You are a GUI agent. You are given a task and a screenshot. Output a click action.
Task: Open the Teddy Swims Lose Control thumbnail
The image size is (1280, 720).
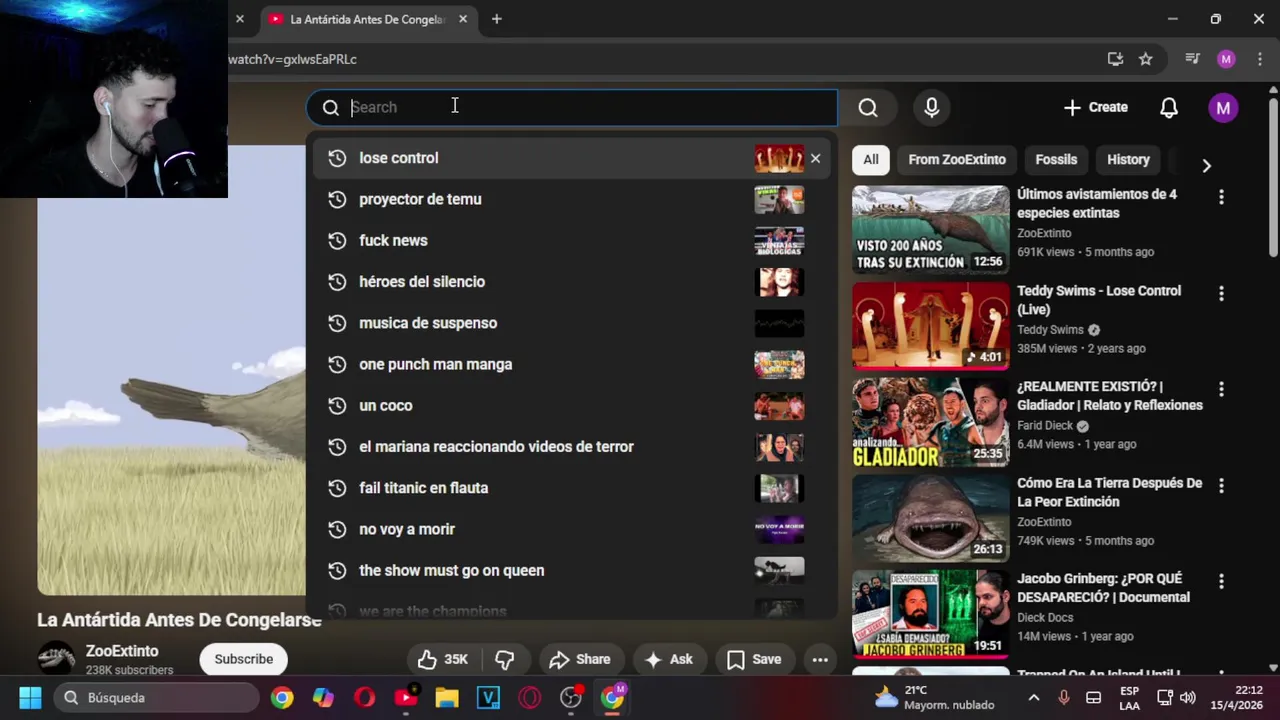[931, 326]
